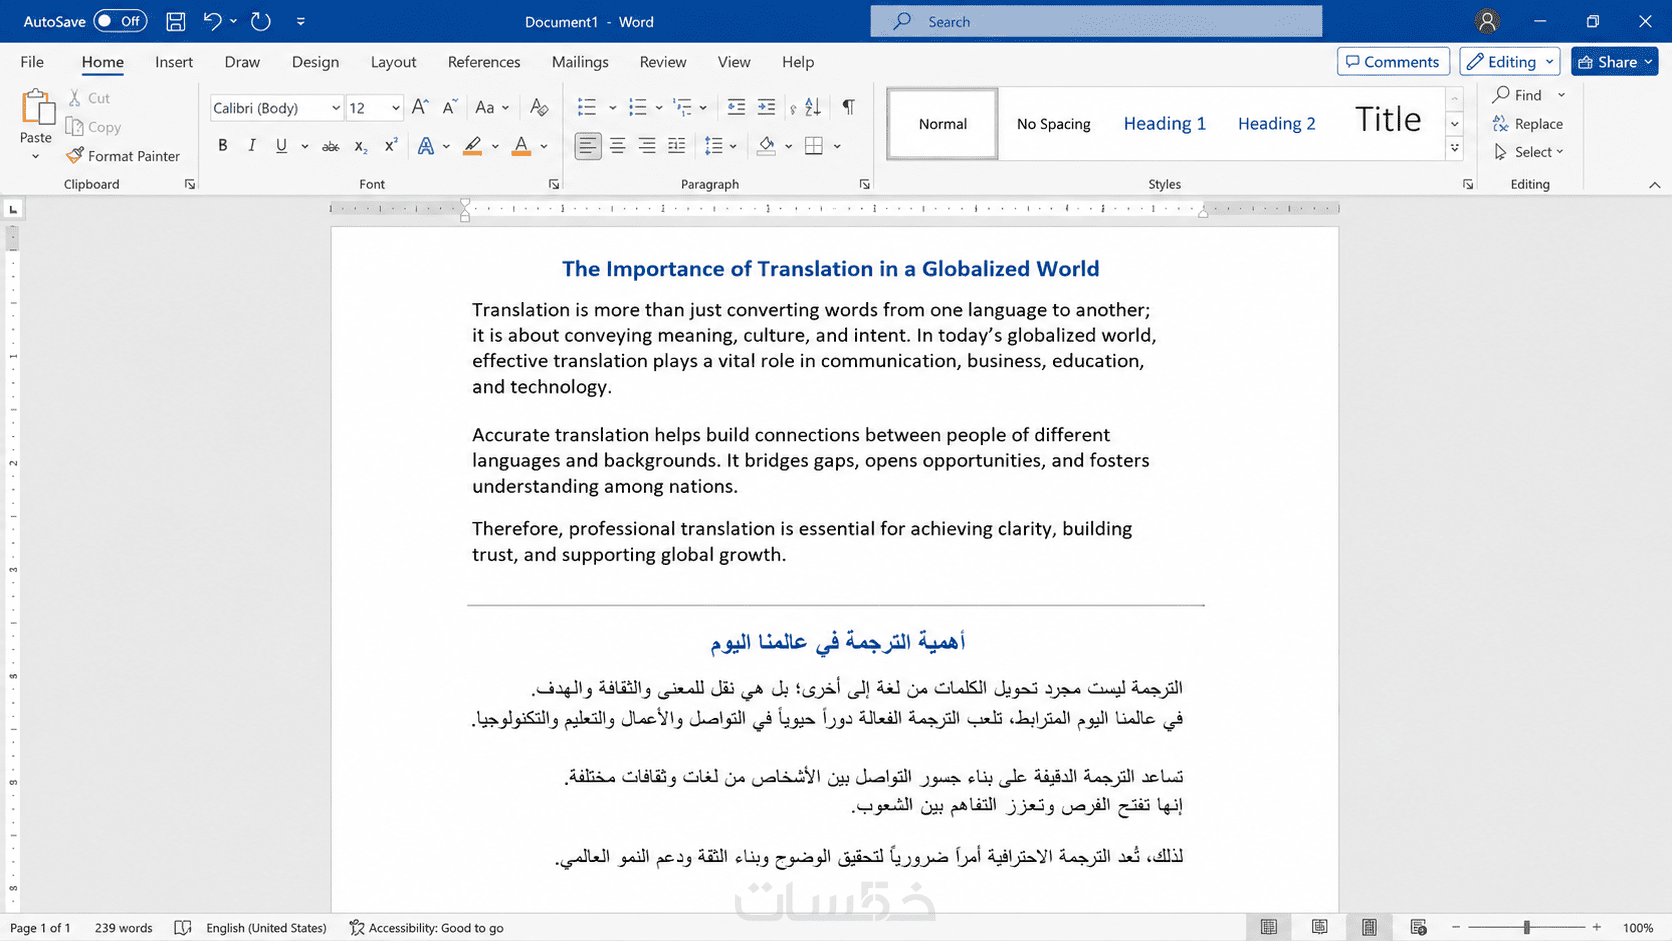Toggle the AutoSave switch
1672x941 pixels.
120,21
